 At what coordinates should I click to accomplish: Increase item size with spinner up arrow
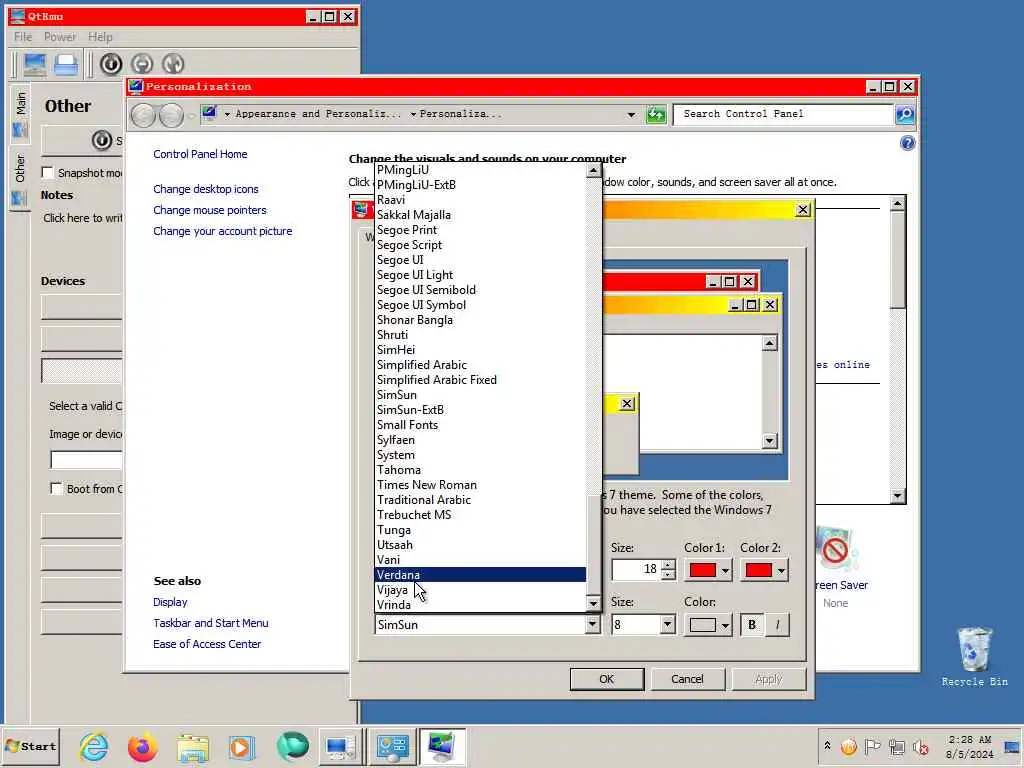667,565
